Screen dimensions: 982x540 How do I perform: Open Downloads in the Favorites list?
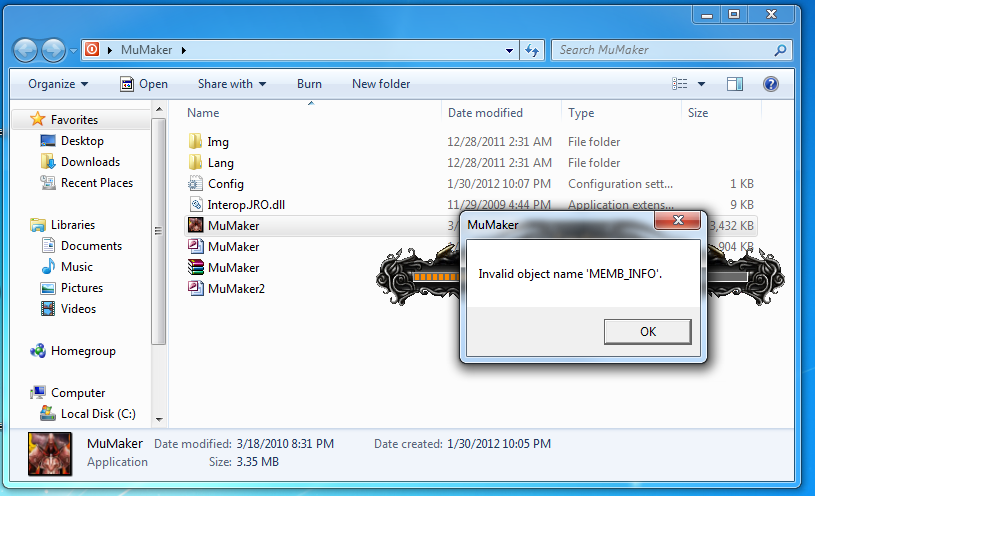coord(90,162)
